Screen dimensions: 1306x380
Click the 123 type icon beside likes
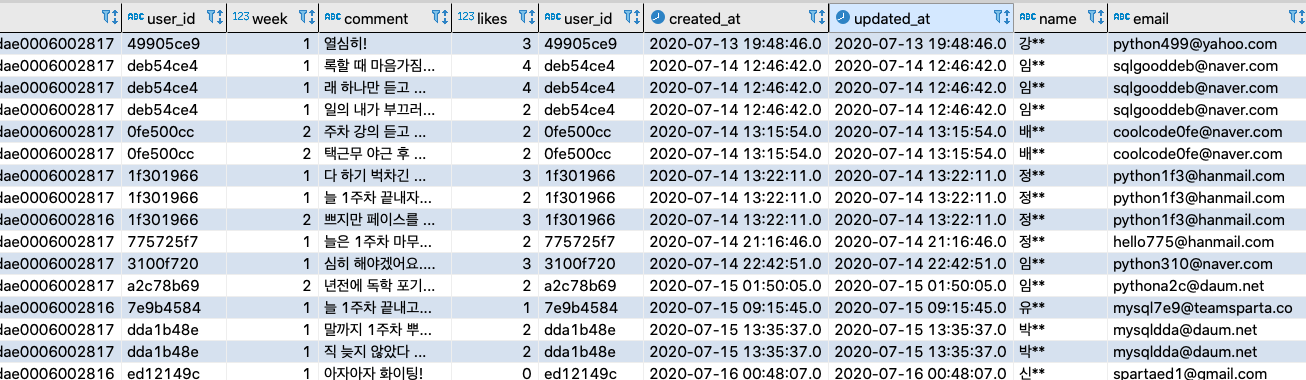click(465, 18)
